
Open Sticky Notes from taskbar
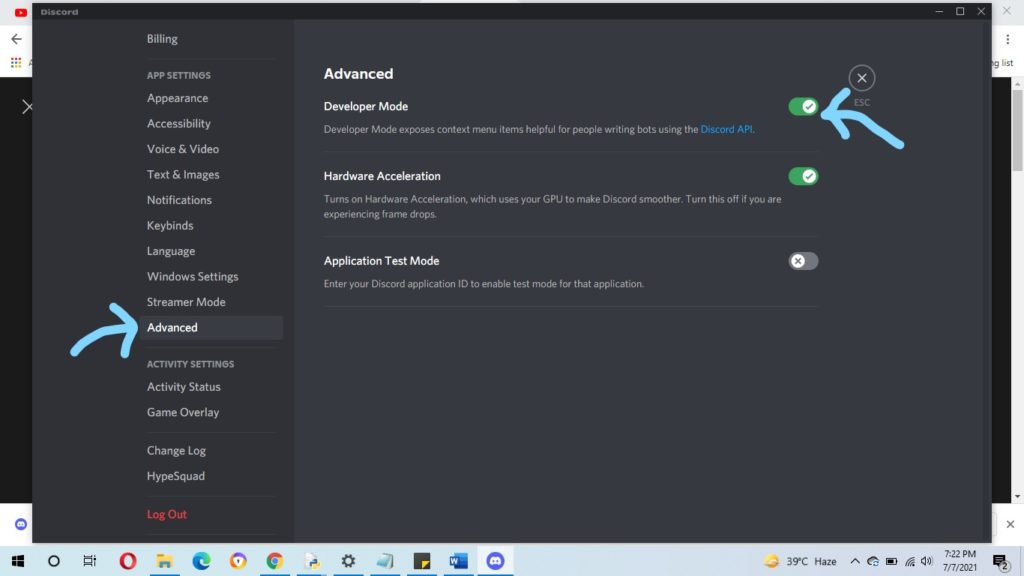(422, 561)
